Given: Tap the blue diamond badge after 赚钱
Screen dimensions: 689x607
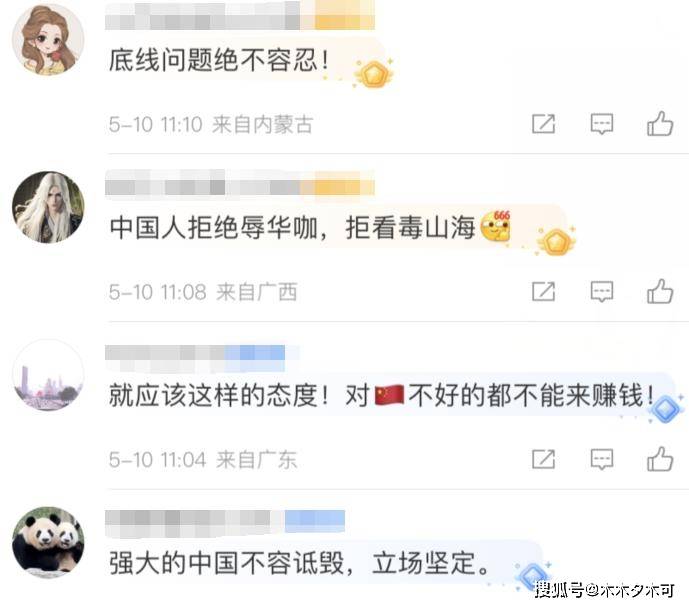Looking at the screenshot, I should click(x=665, y=409).
